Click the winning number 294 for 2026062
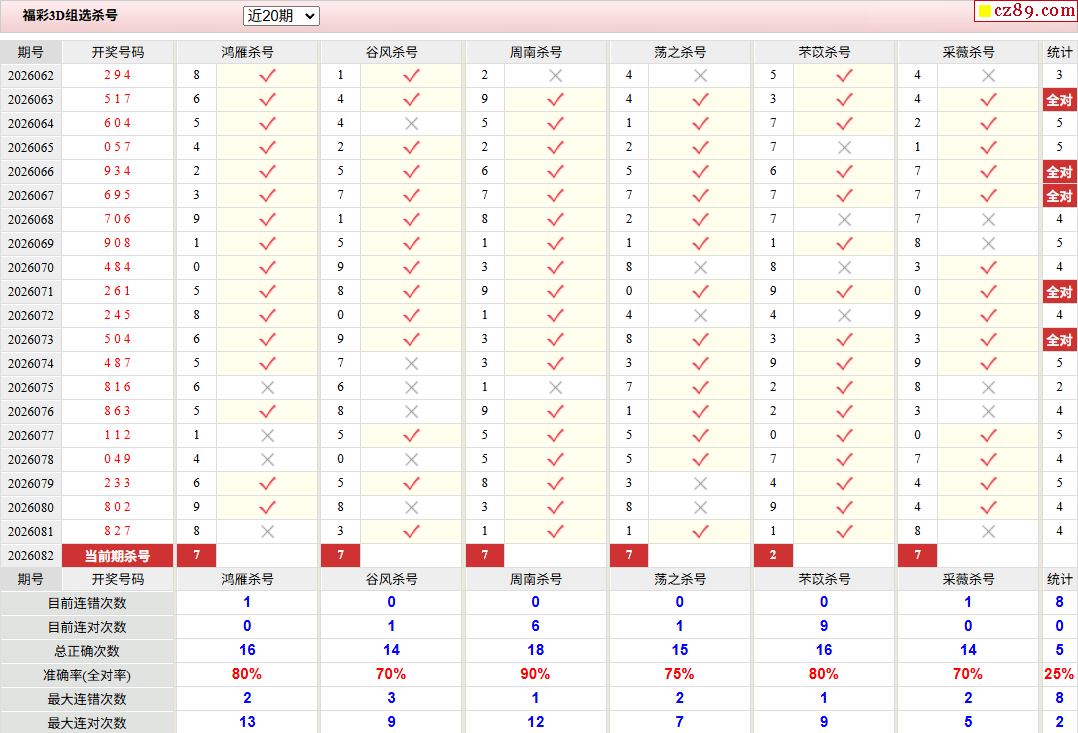This screenshot has height=733, width=1078. coord(117,75)
